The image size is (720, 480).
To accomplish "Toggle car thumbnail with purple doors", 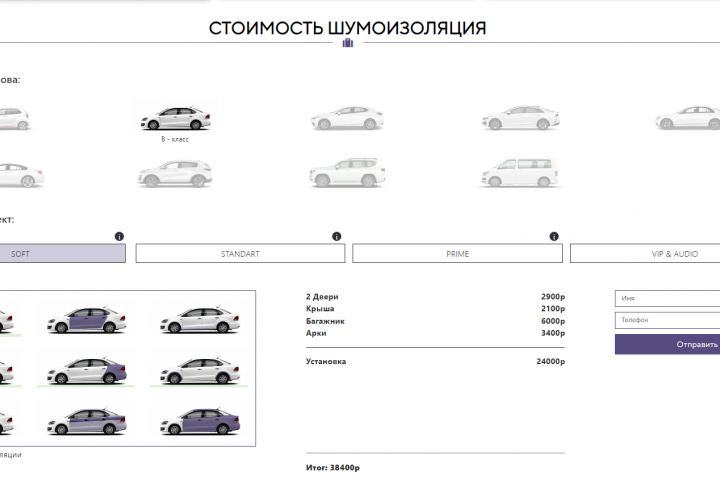I will point(86,319).
